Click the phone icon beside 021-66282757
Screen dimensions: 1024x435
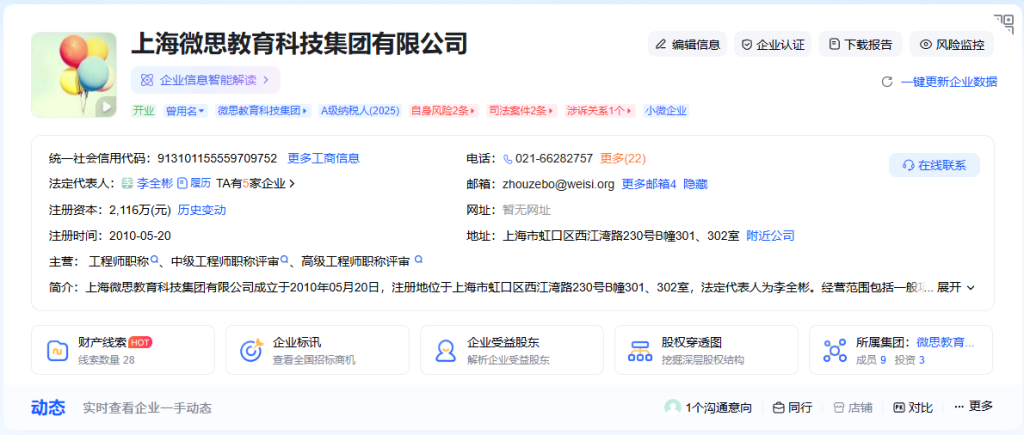tap(508, 158)
